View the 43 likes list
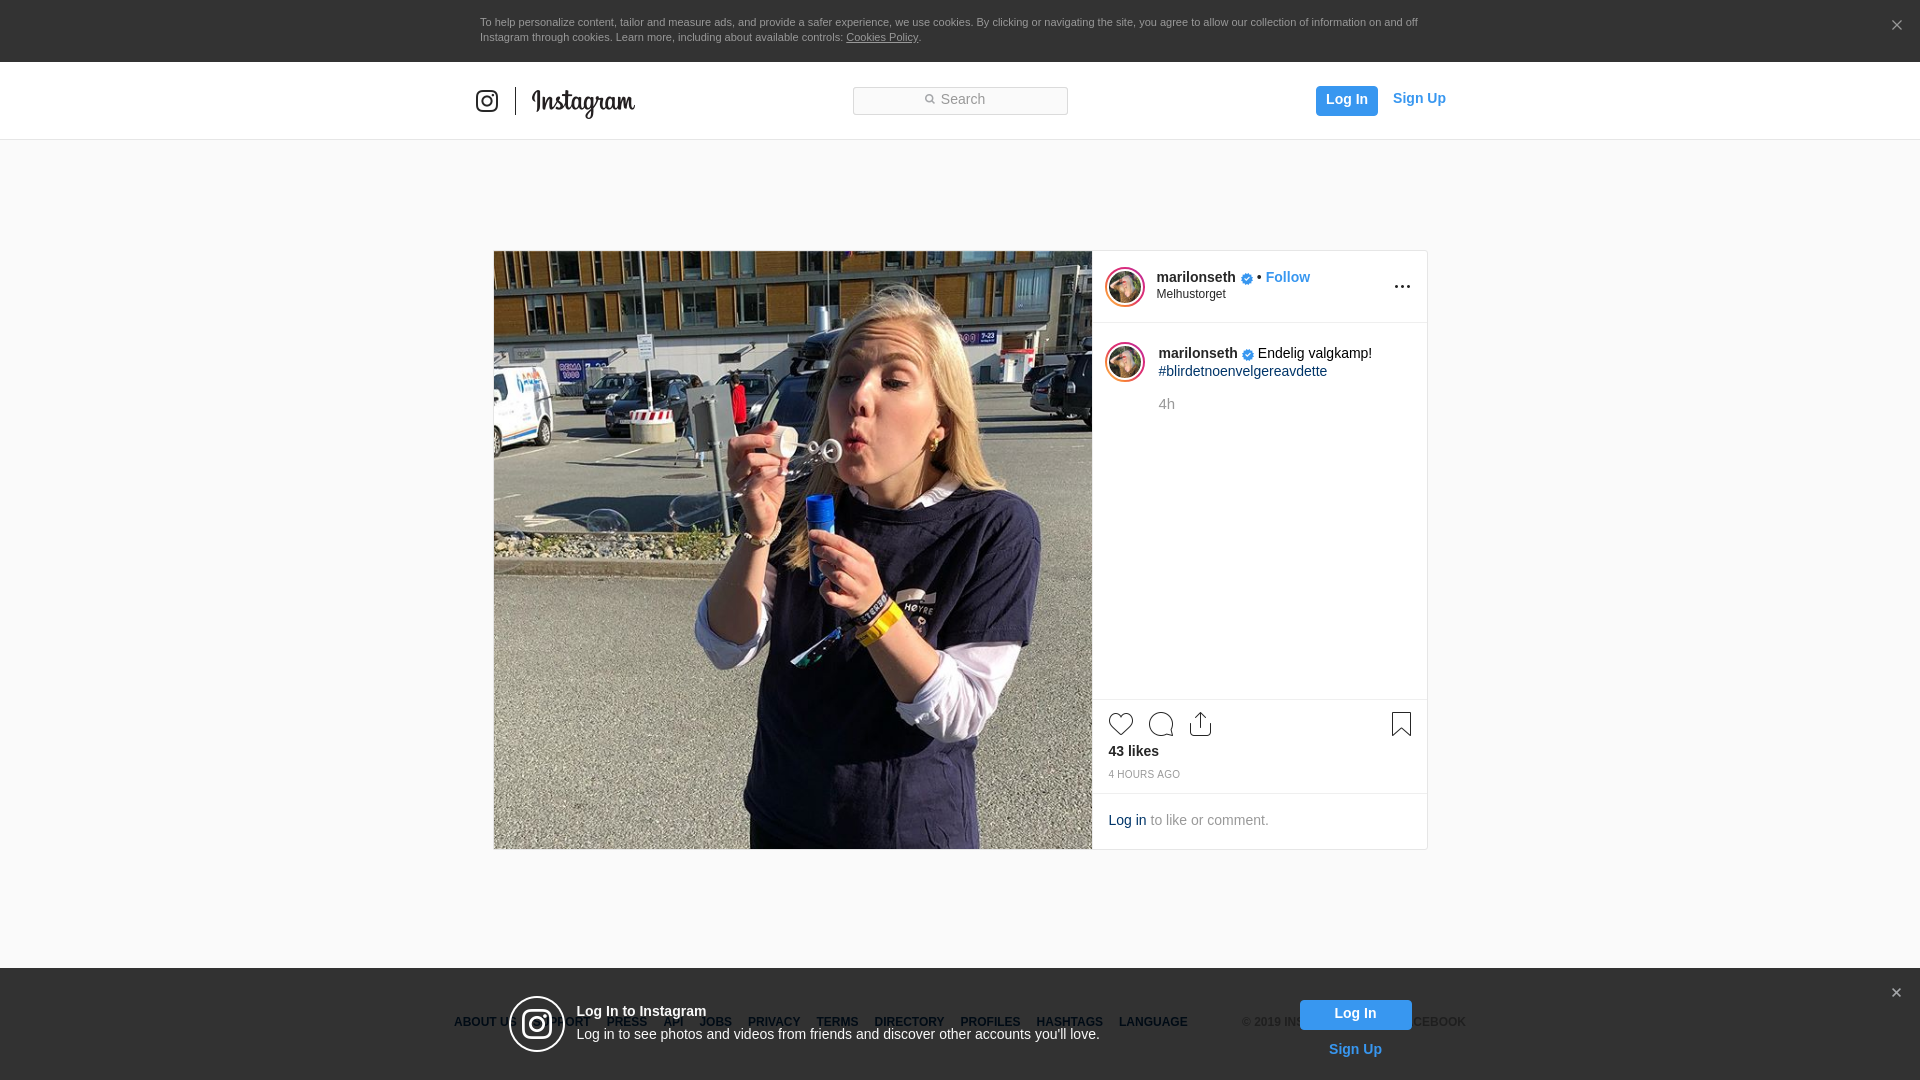Viewport: 1920px width, 1080px height. click(1134, 751)
